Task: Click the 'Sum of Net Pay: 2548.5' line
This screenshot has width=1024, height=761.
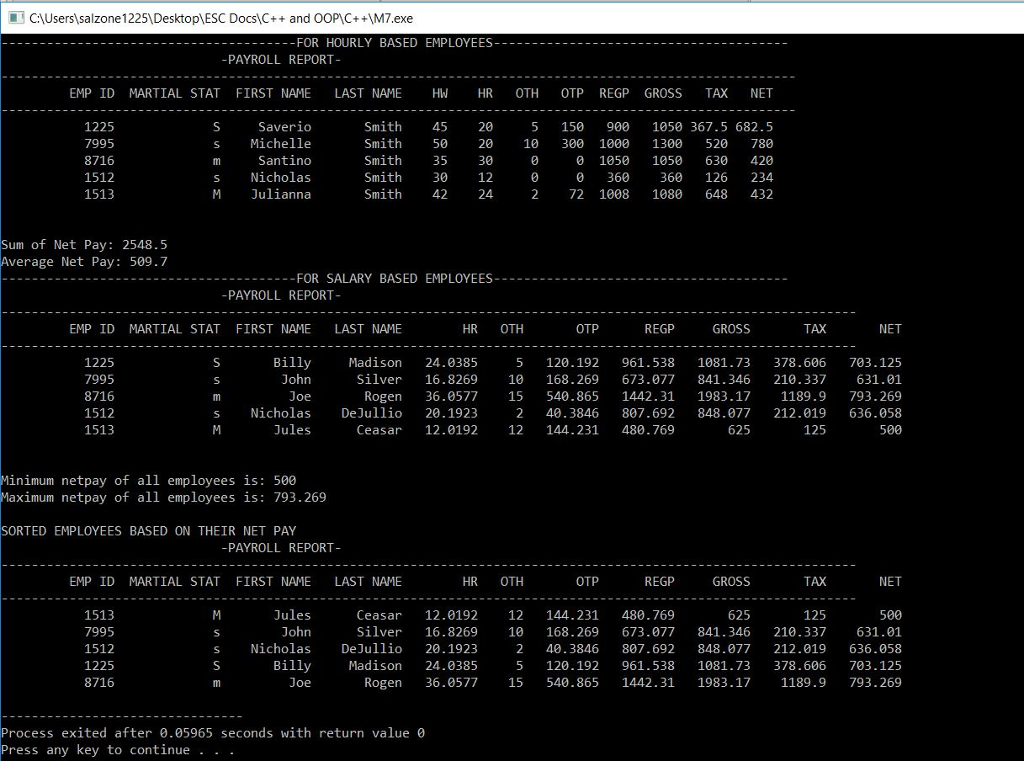Action: [x=84, y=245]
